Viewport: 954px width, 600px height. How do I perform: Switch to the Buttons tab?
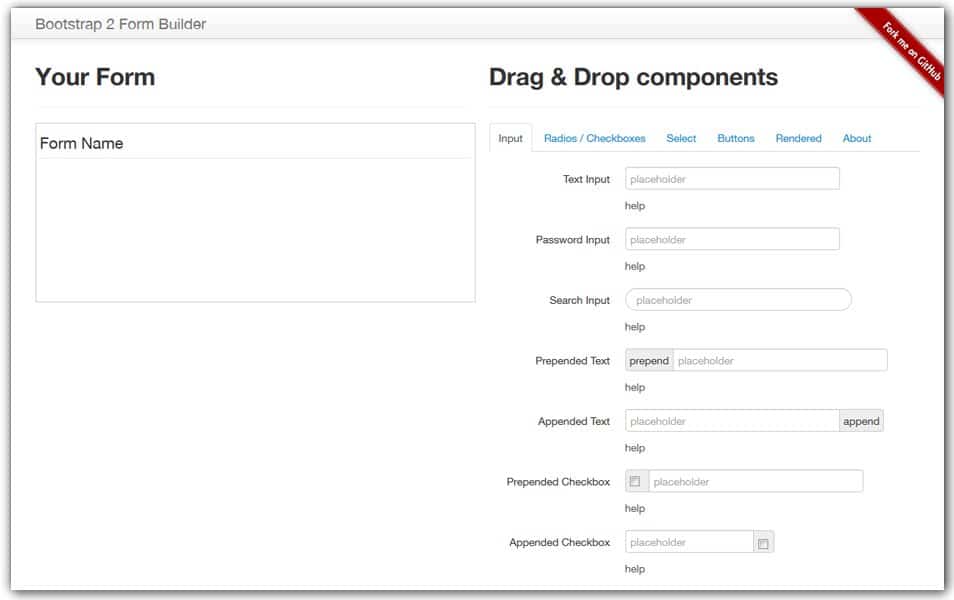(735, 138)
